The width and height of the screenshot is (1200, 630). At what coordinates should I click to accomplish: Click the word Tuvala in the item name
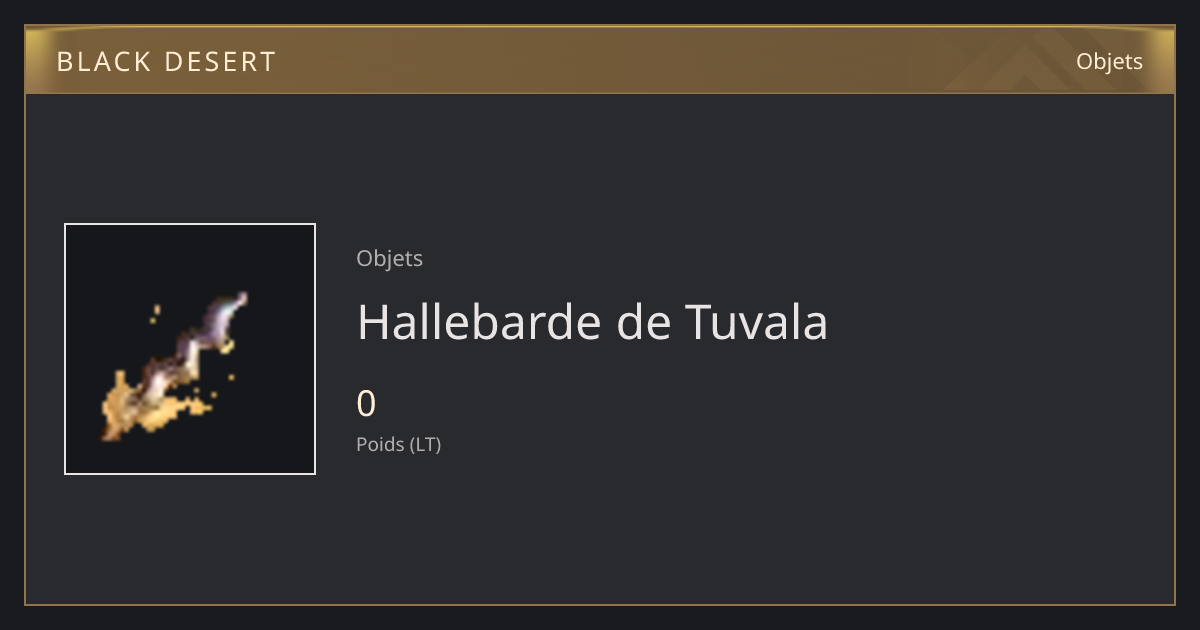click(x=756, y=322)
